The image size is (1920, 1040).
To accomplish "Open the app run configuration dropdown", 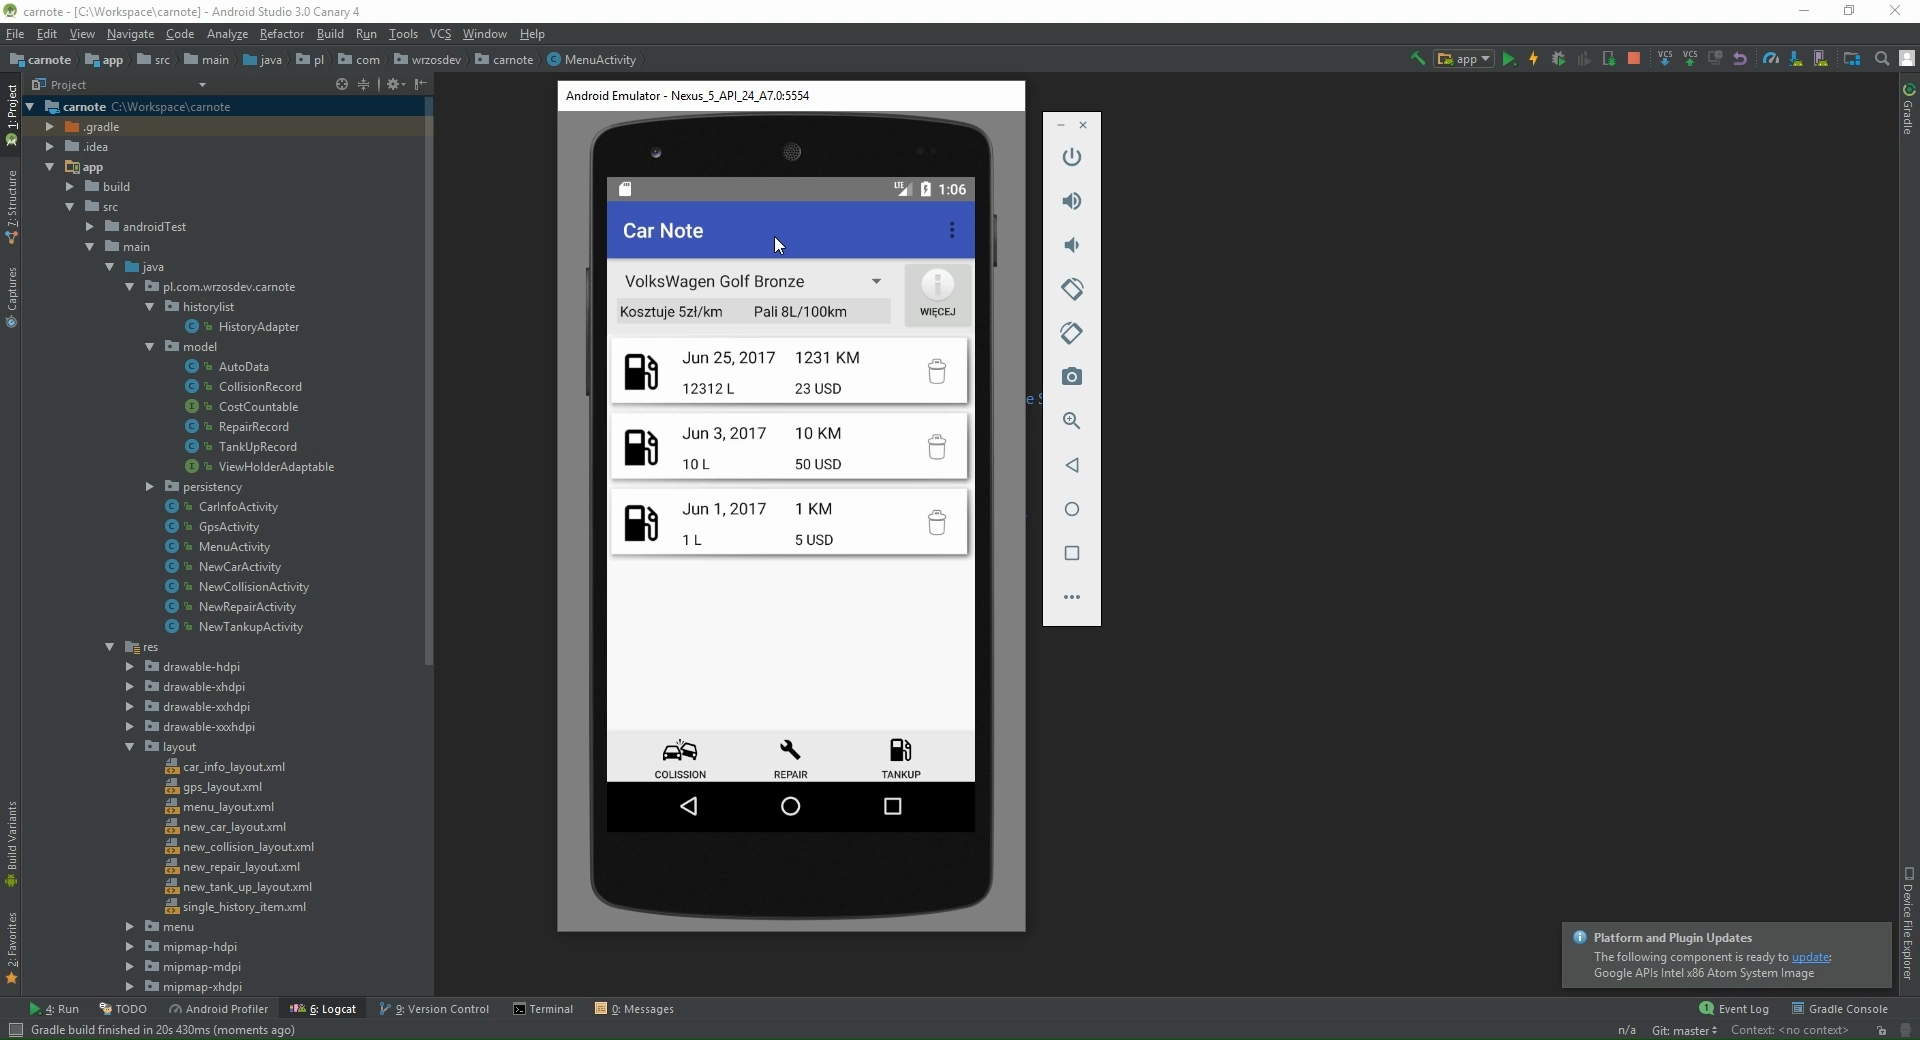I will [1464, 60].
